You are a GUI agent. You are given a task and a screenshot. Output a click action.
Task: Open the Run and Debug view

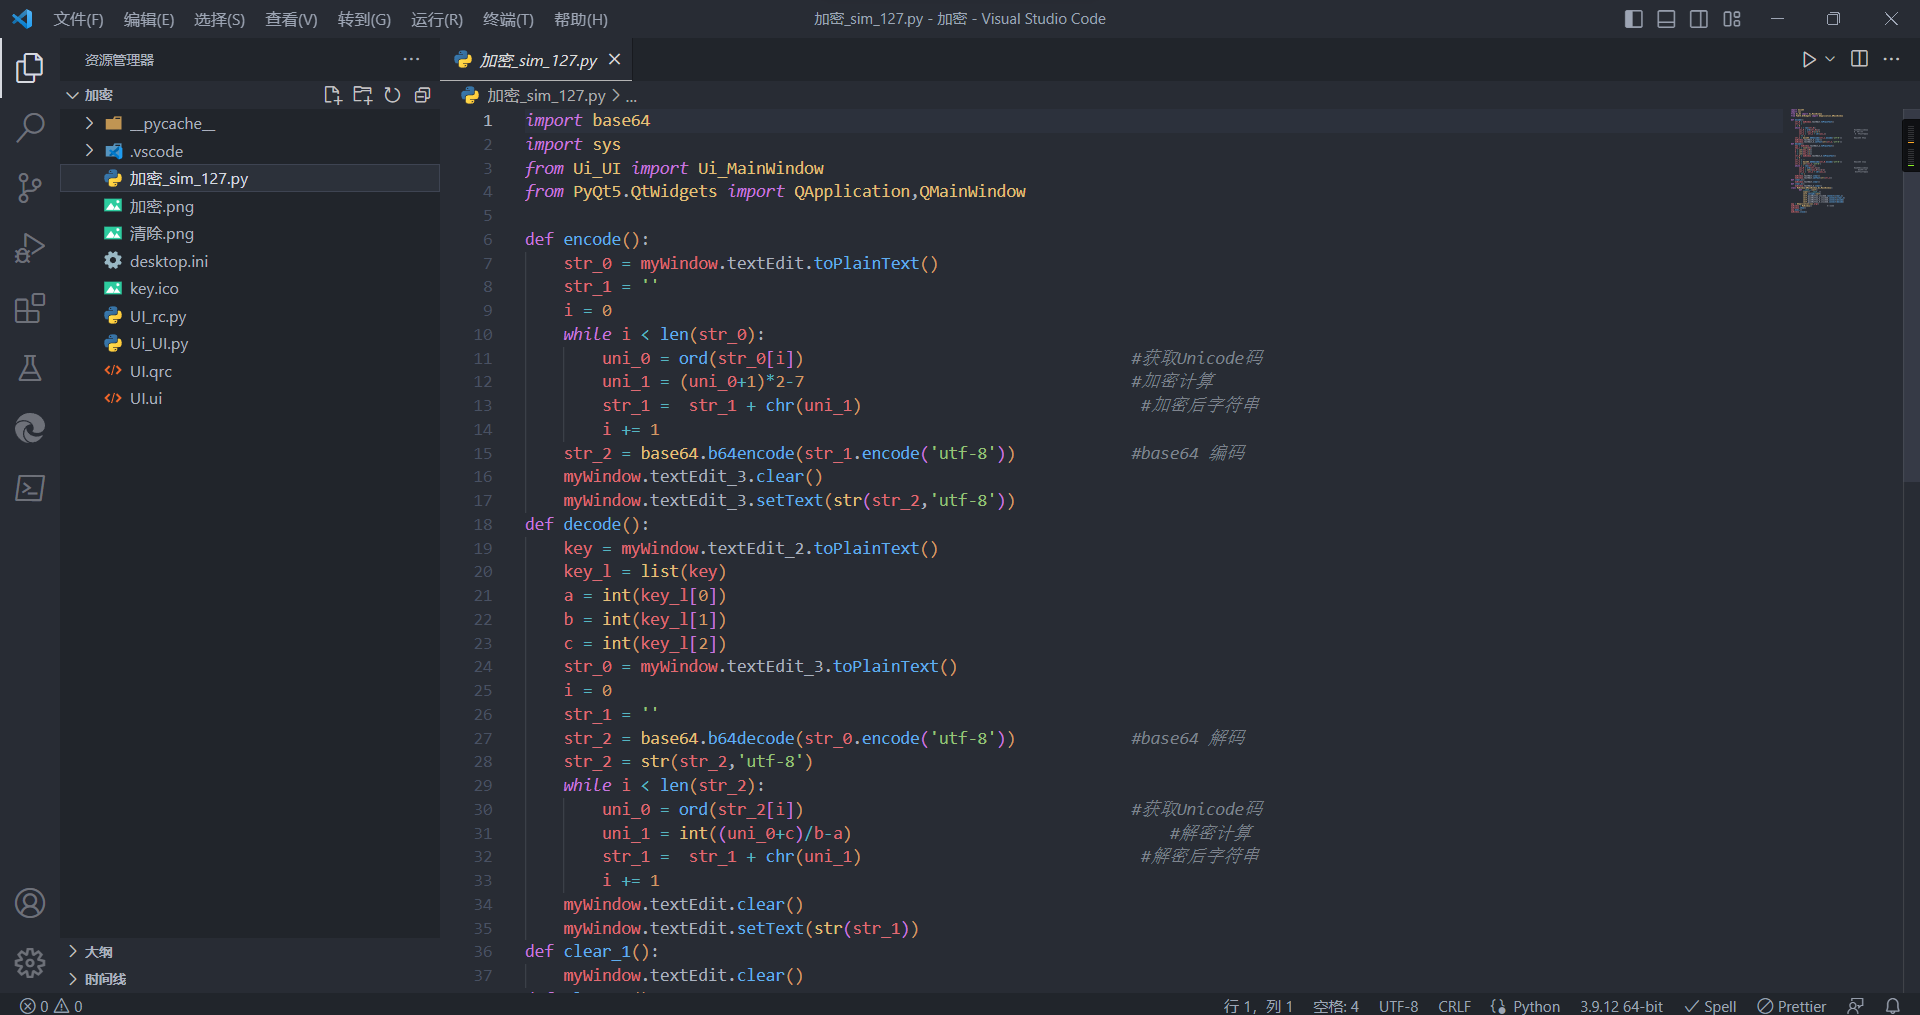[x=30, y=248]
